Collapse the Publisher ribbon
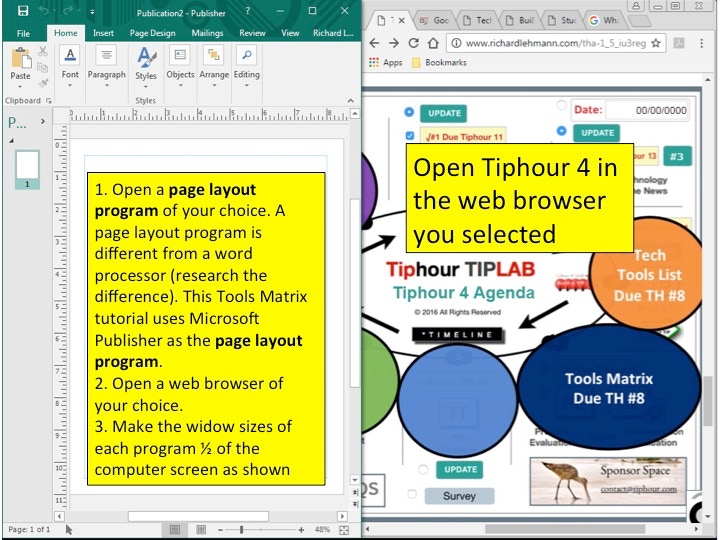 pyautogui.click(x=351, y=101)
